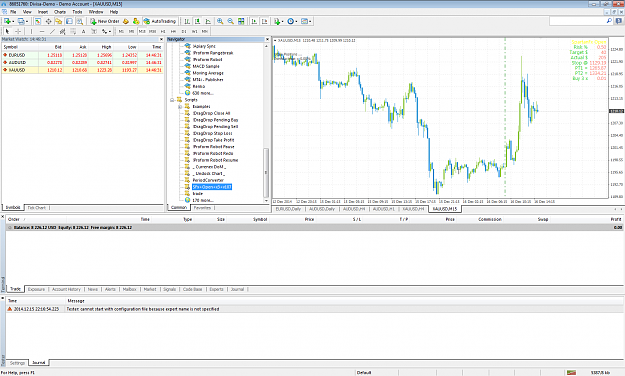
Task: Toggle the Market Watch panel icon
Action: click(x=38, y=21)
